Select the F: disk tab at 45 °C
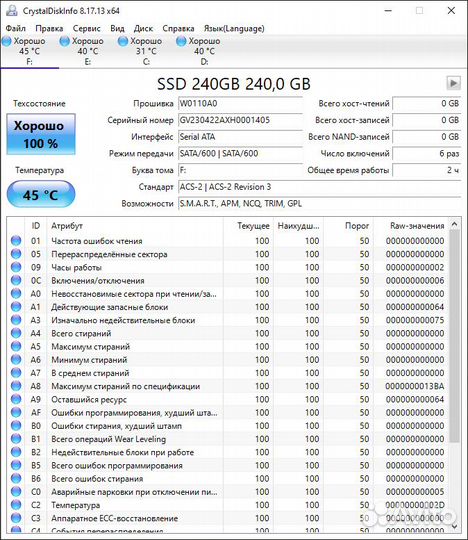468x540 pixels. [29, 51]
